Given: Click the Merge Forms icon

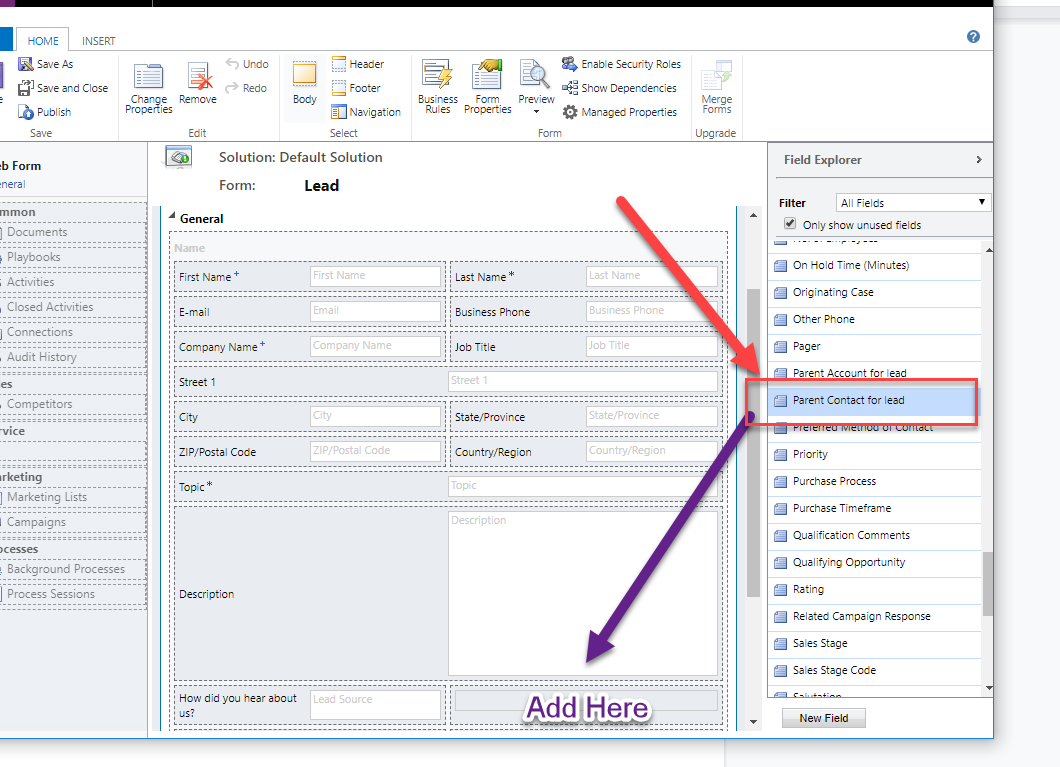Looking at the screenshot, I should click(x=716, y=76).
